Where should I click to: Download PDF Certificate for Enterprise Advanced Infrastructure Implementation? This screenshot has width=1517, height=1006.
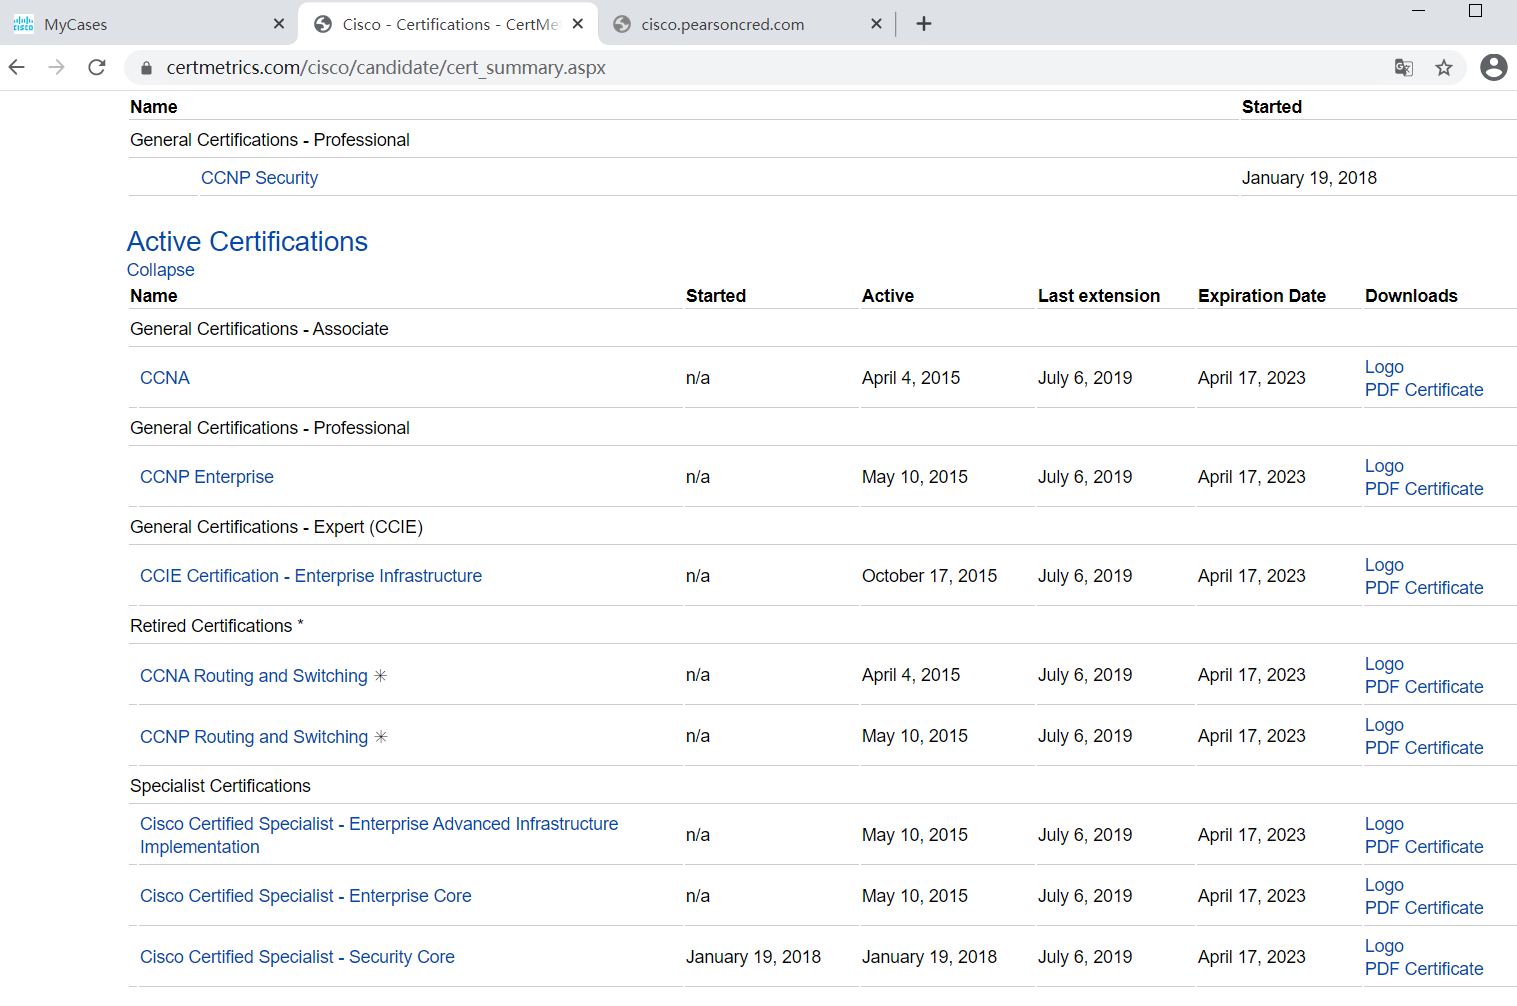[x=1424, y=847]
